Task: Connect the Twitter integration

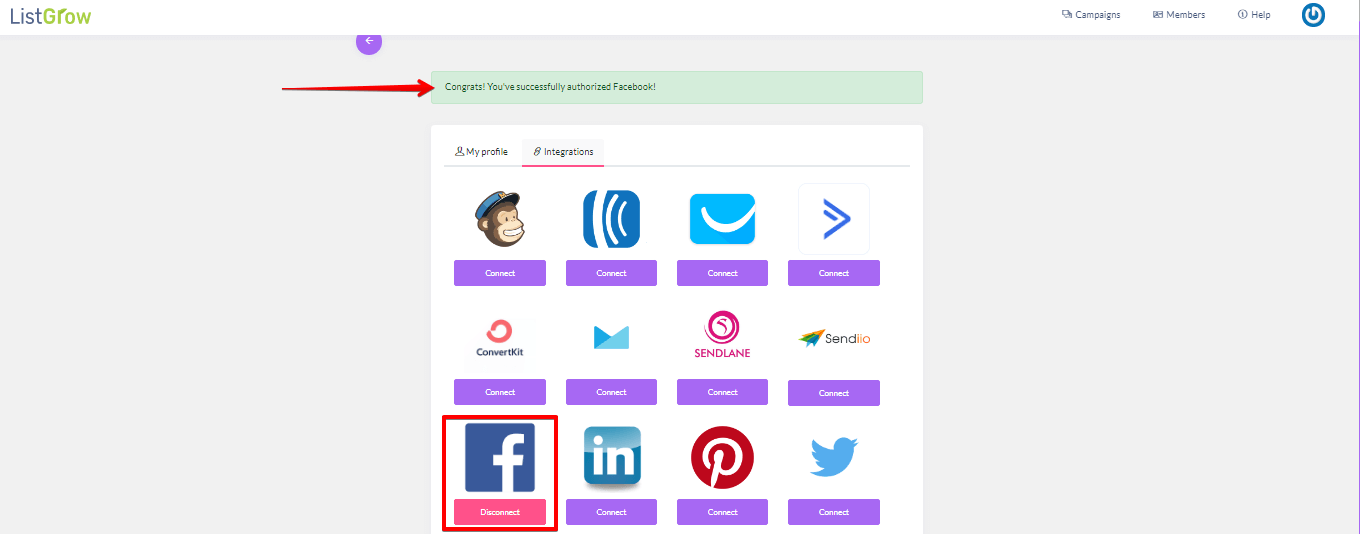Action: 834,512
